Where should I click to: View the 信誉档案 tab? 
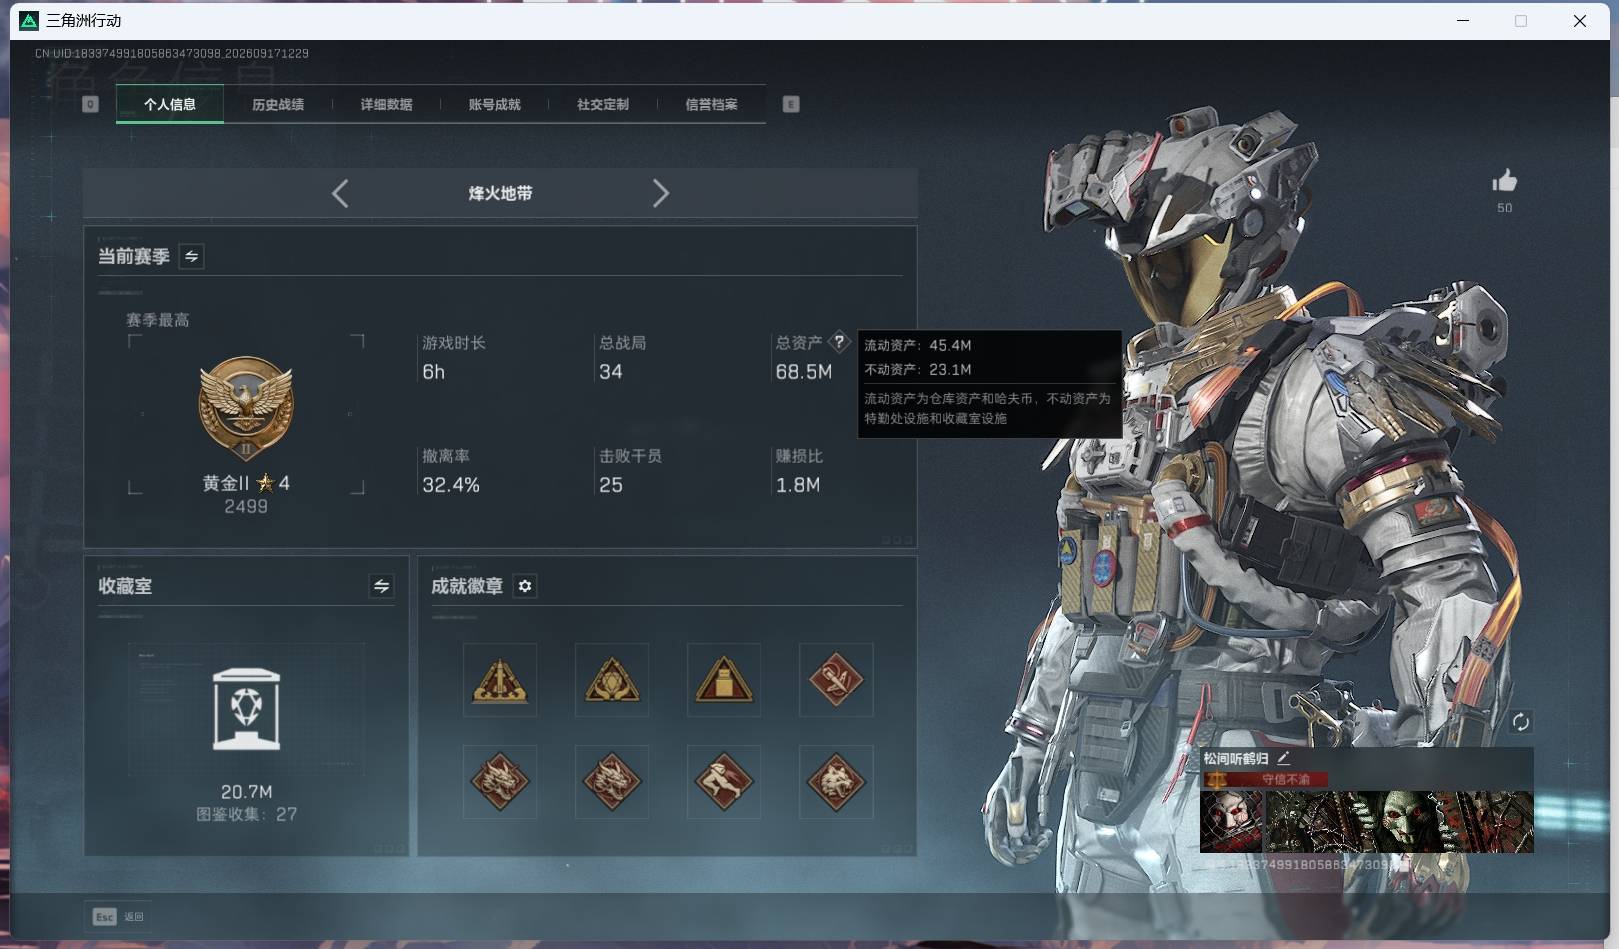(x=711, y=104)
